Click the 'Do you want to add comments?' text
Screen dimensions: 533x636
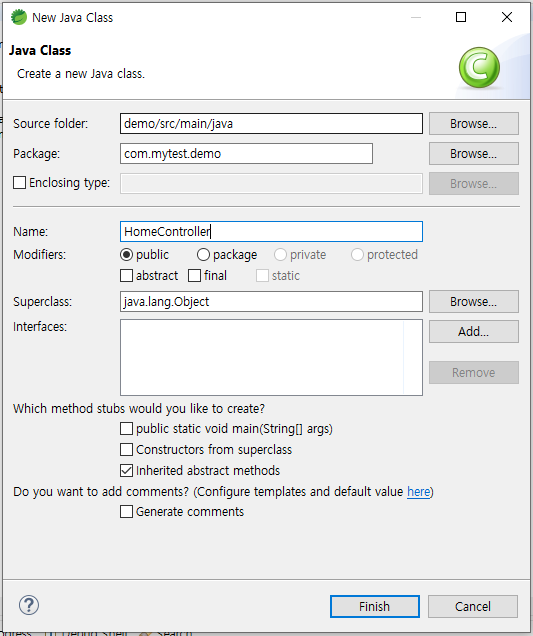point(101,492)
